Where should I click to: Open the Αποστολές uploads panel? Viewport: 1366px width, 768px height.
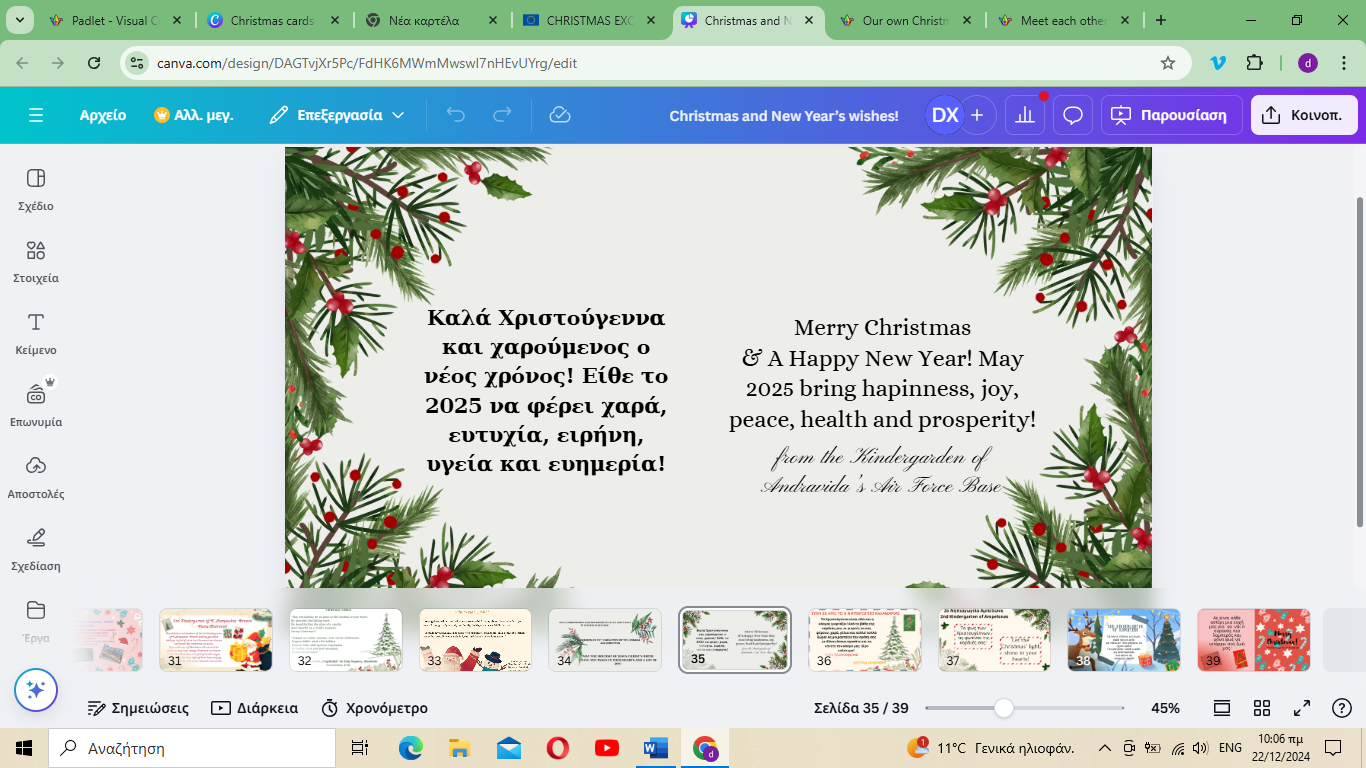coord(36,476)
